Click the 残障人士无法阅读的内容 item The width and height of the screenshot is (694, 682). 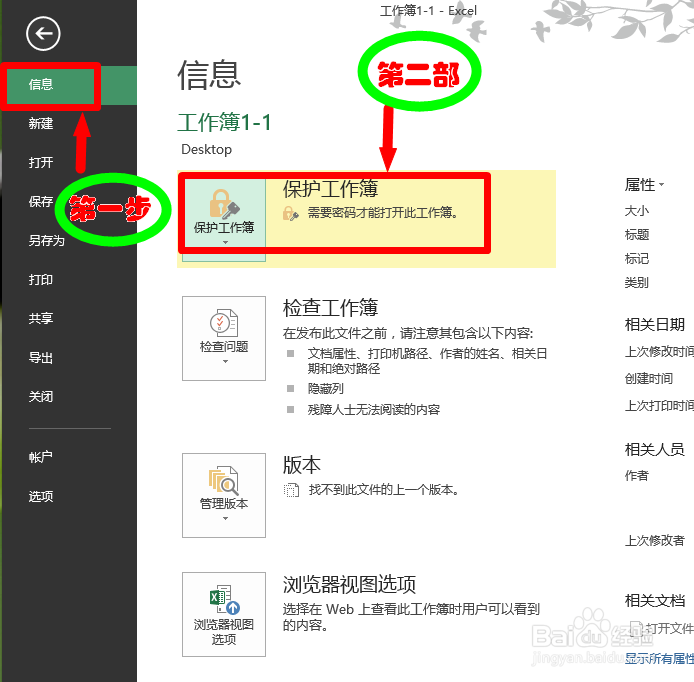coord(374,410)
